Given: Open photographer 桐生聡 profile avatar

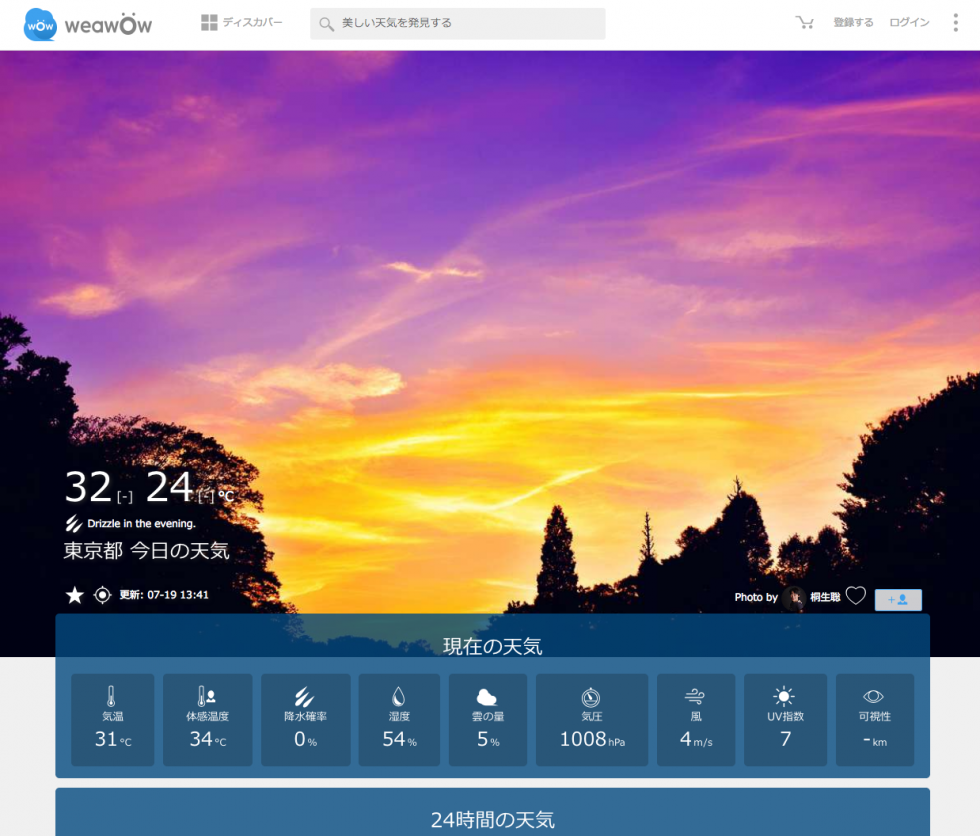Looking at the screenshot, I should 794,598.
